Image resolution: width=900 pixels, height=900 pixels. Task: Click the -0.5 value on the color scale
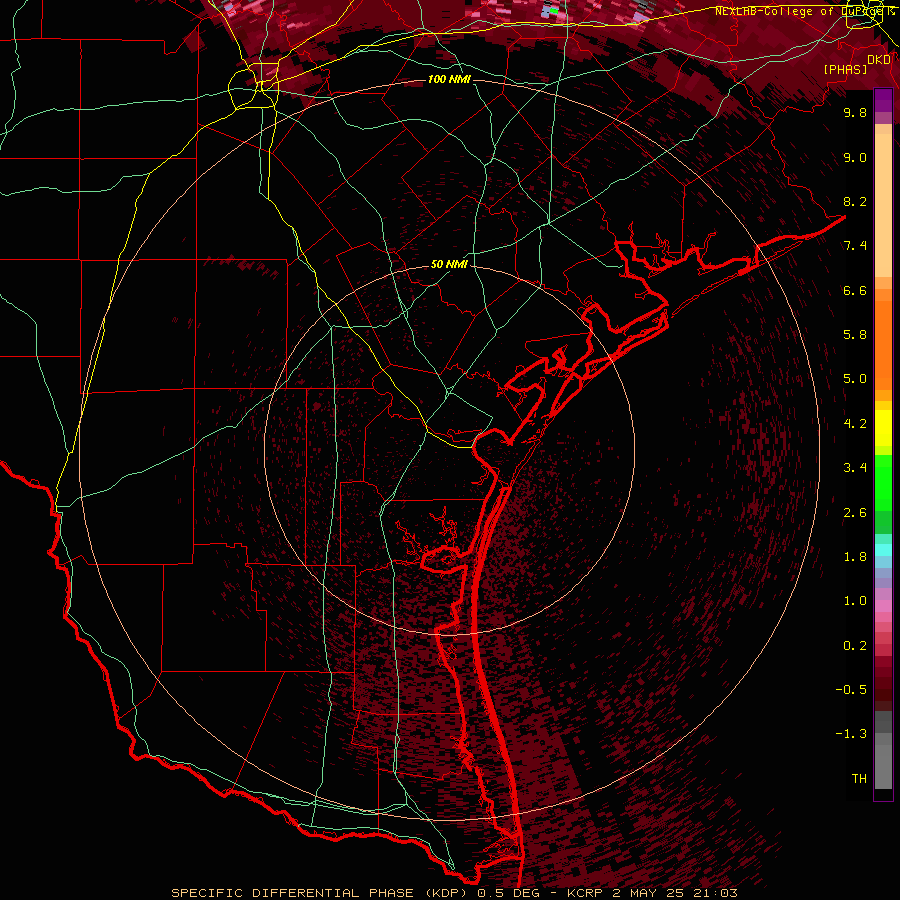[x=851, y=690]
